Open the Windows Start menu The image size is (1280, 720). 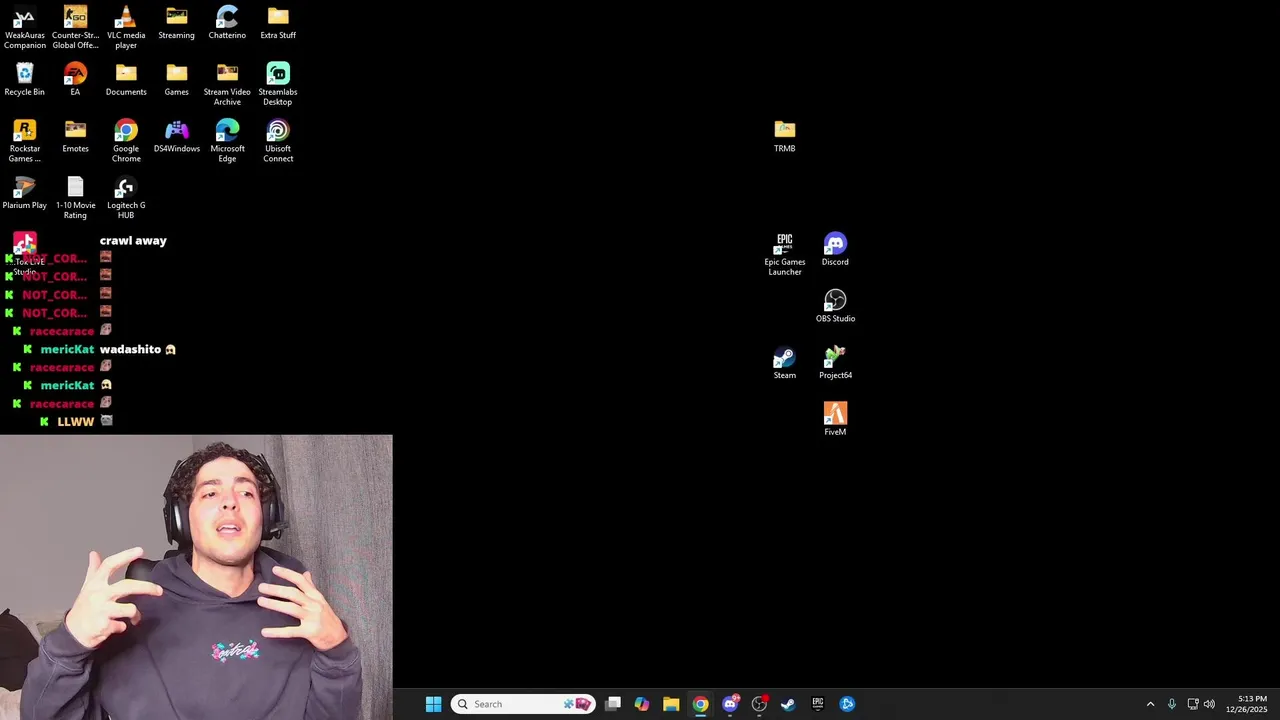(433, 704)
